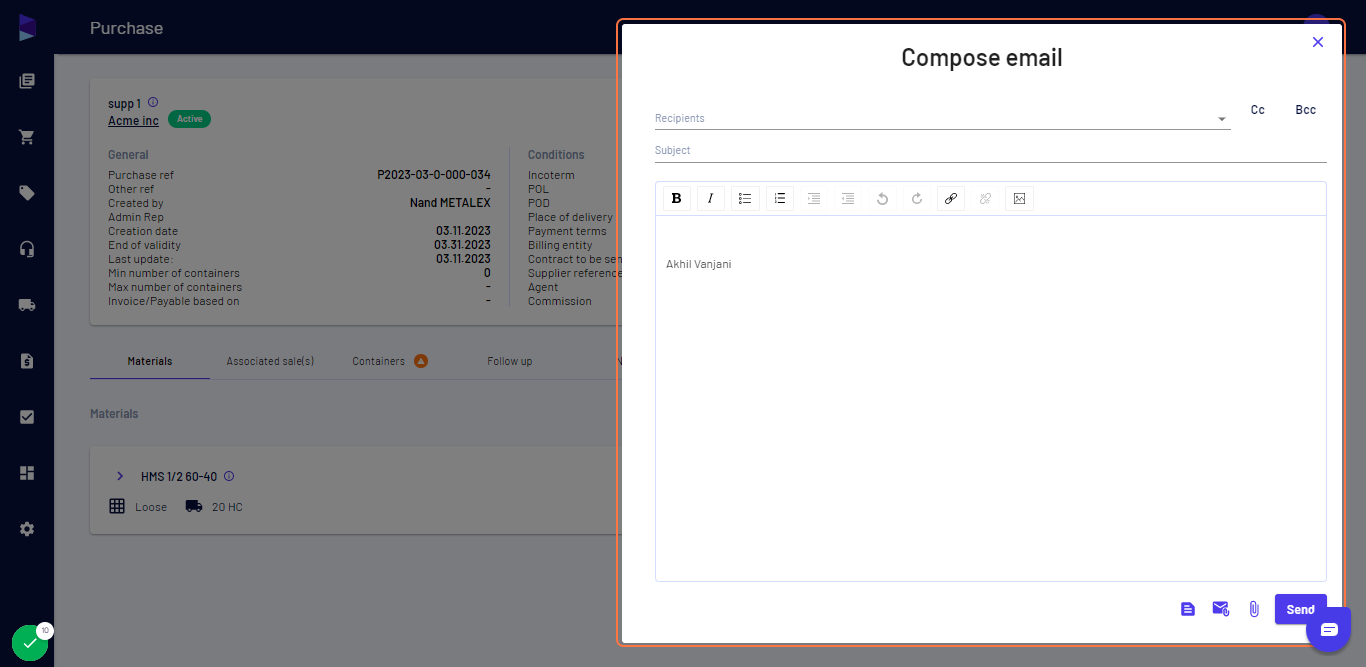1366x667 pixels.
Task: Click the Subject input field
Action: pyautogui.click(x=991, y=150)
